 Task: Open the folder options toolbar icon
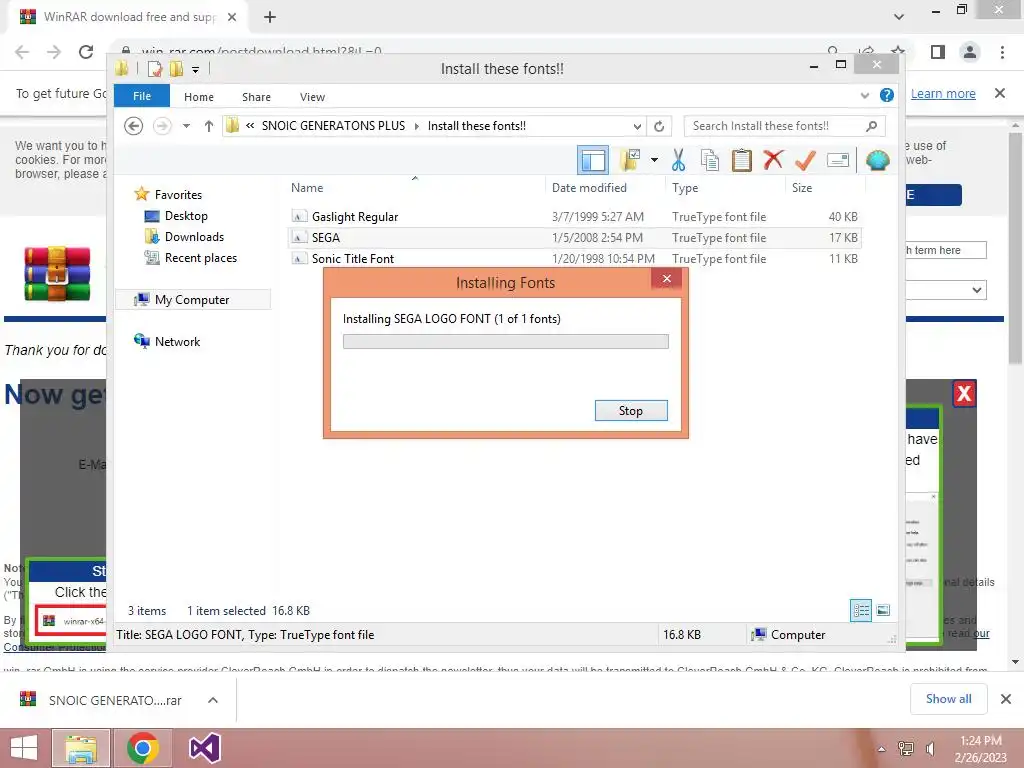(x=630, y=160)
